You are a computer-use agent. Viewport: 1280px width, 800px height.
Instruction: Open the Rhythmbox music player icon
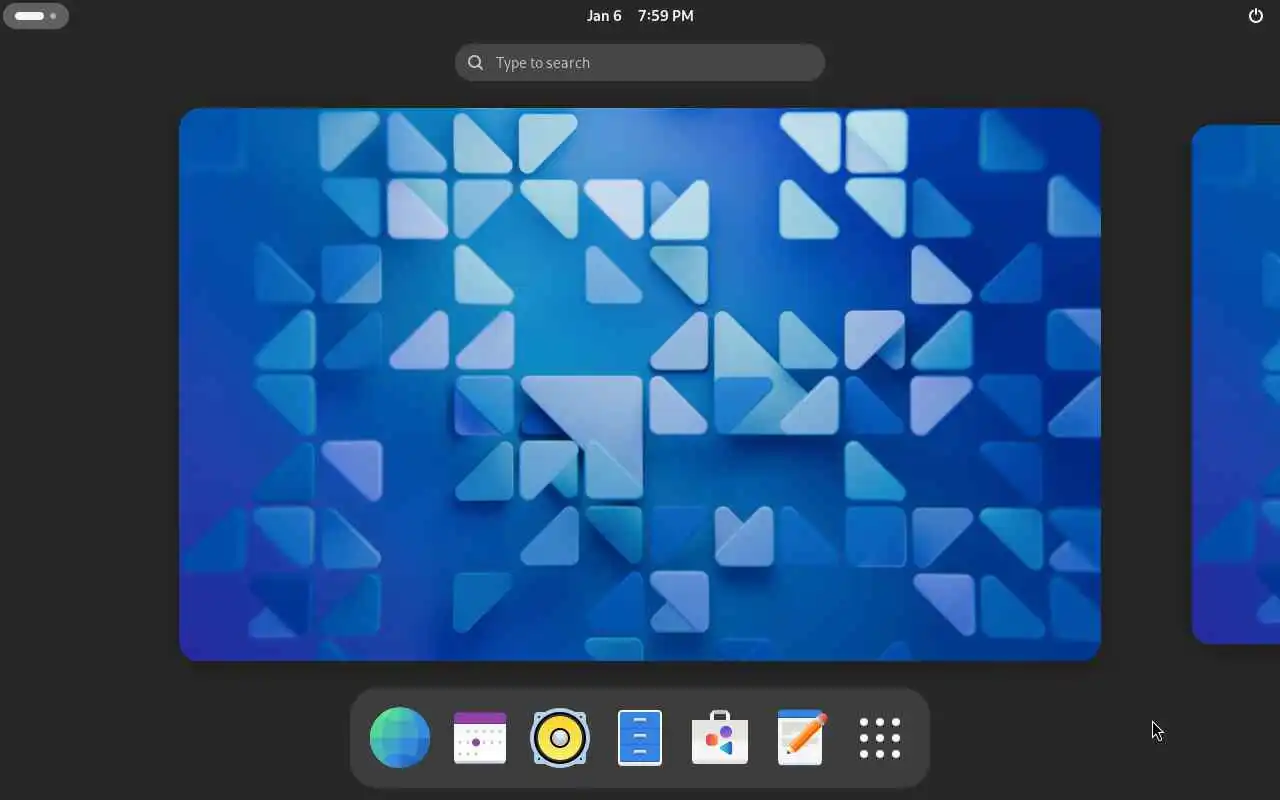coord(560,738)
